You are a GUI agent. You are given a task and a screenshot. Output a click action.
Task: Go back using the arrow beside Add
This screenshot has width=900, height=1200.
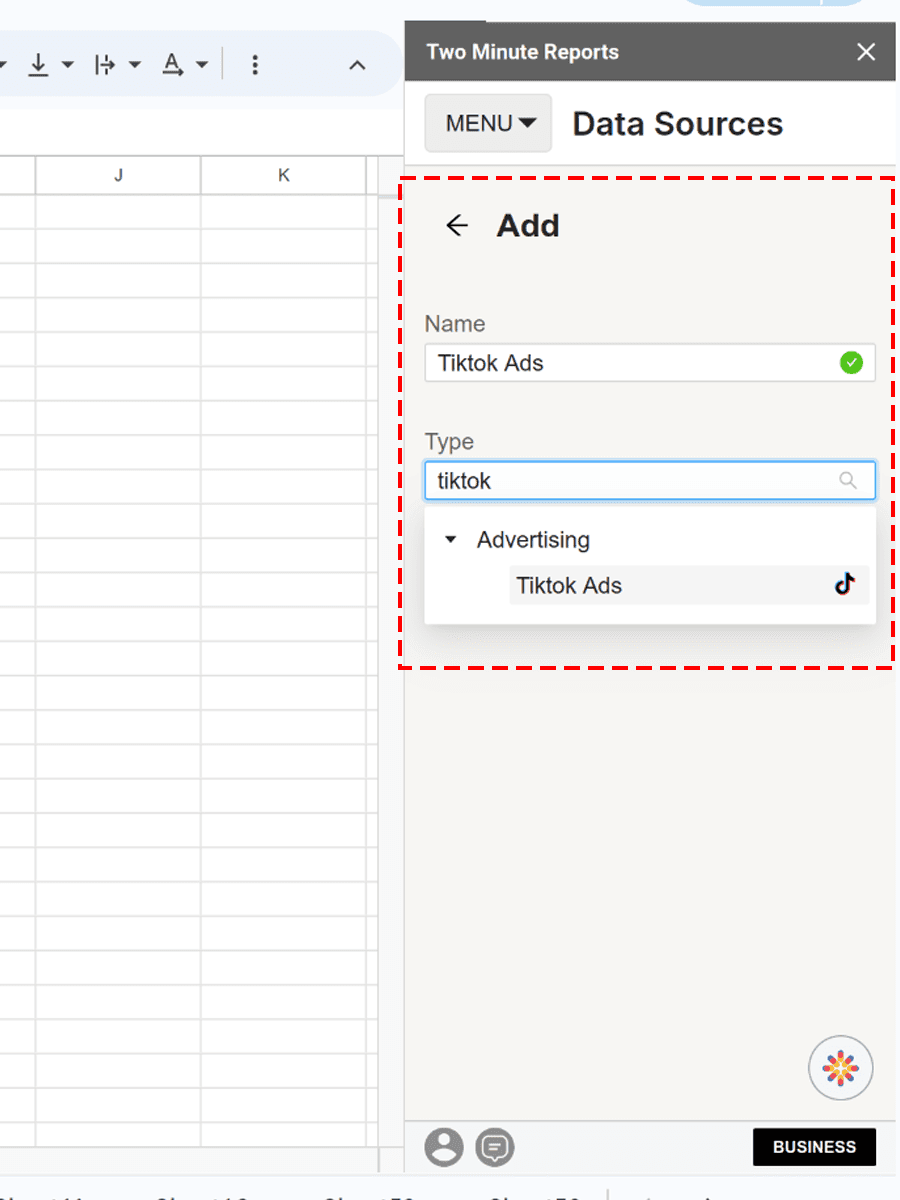(x=457, y=226)
